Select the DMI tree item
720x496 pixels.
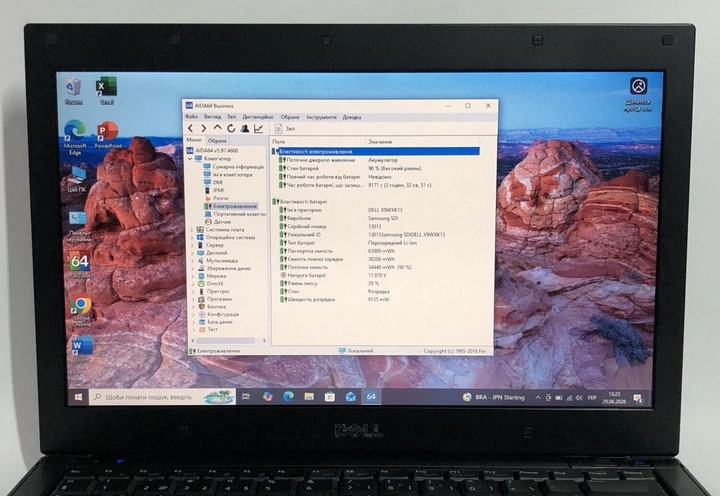pos(214,182)
